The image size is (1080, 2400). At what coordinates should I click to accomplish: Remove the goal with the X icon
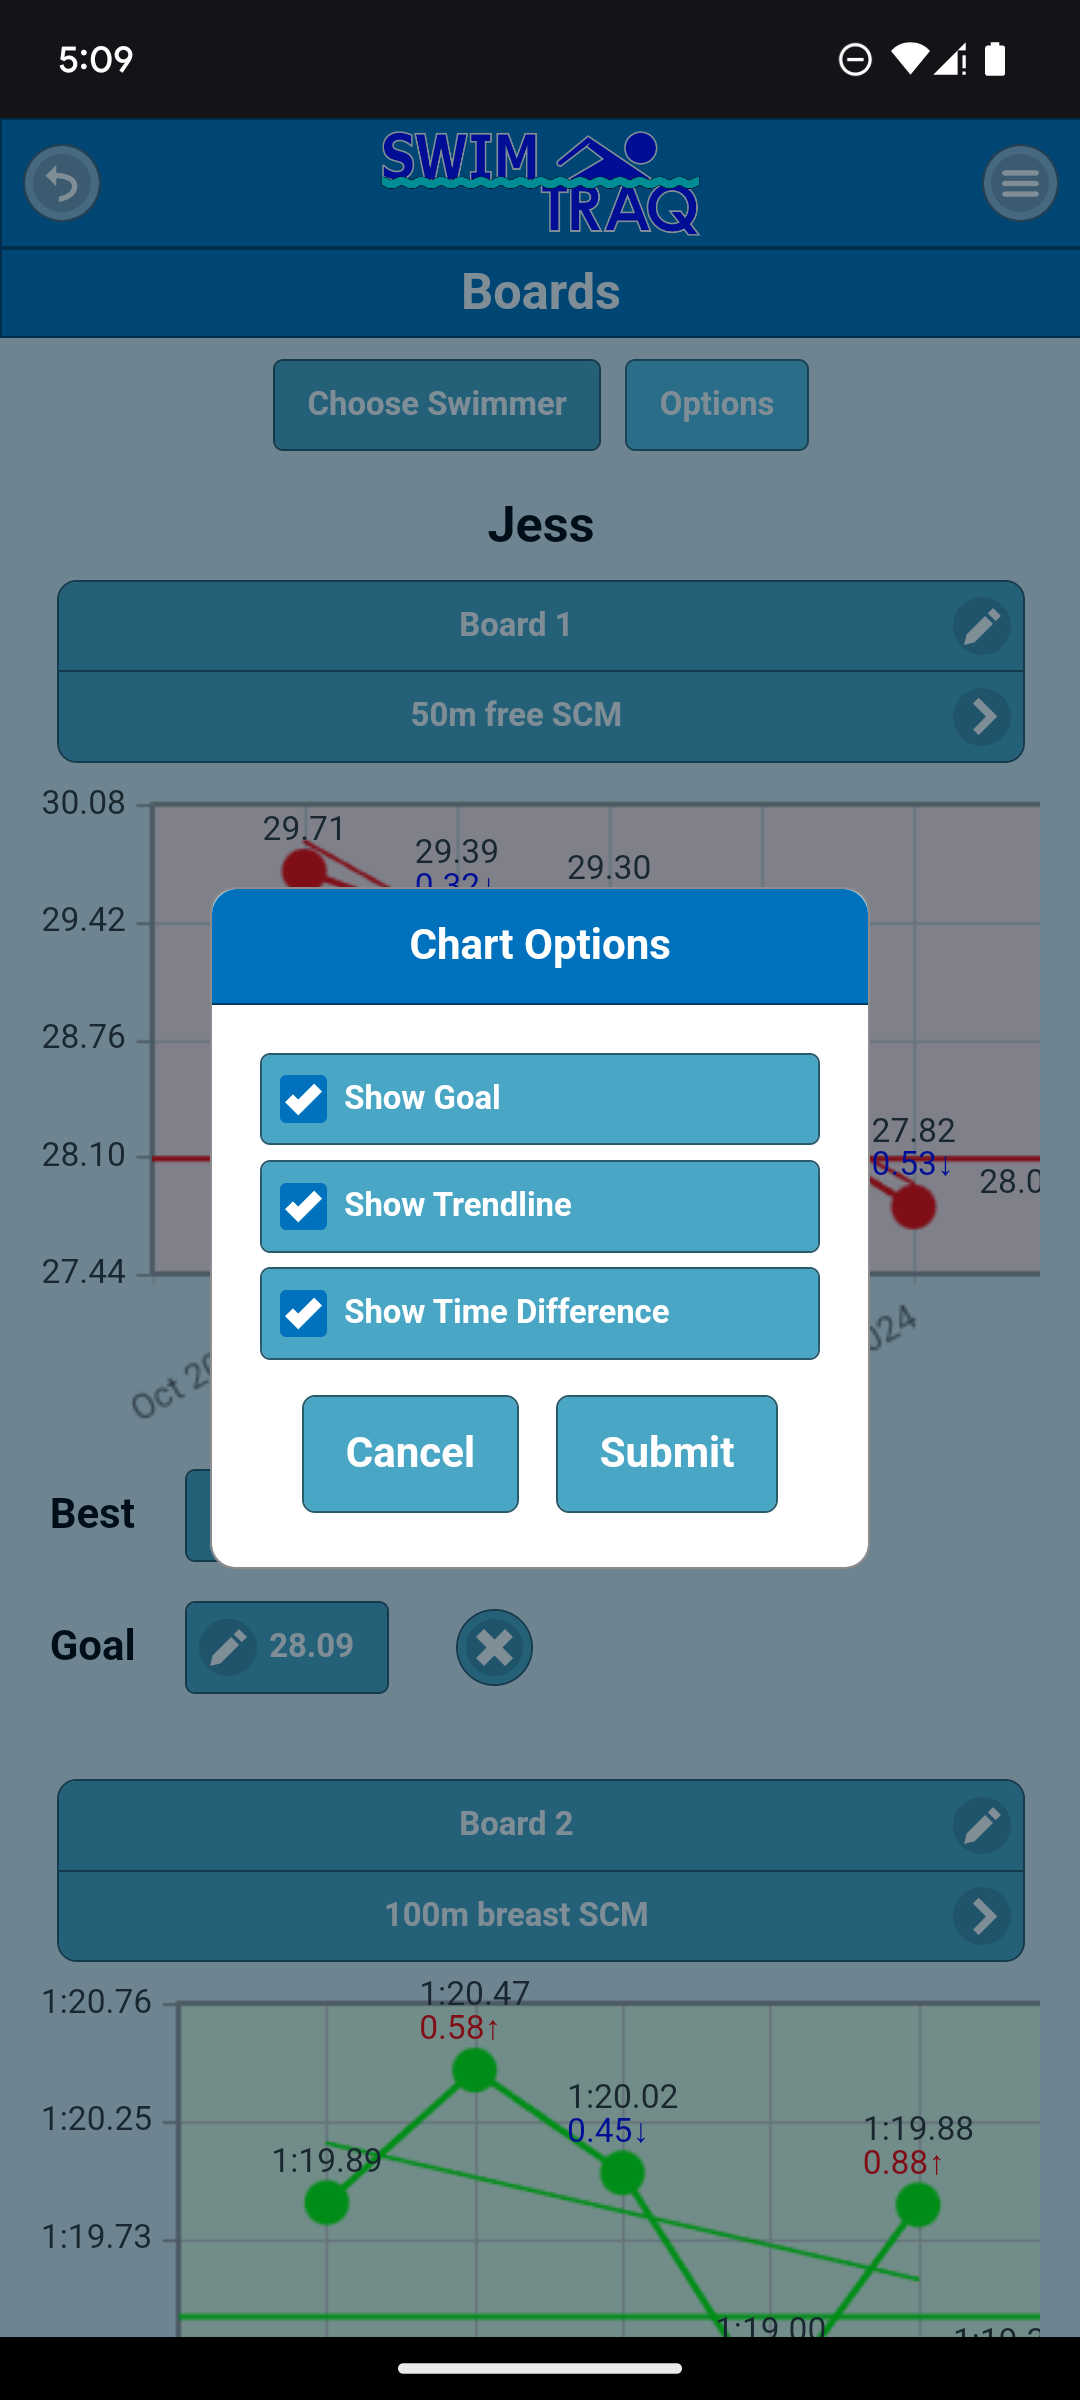coord(494,1647)
